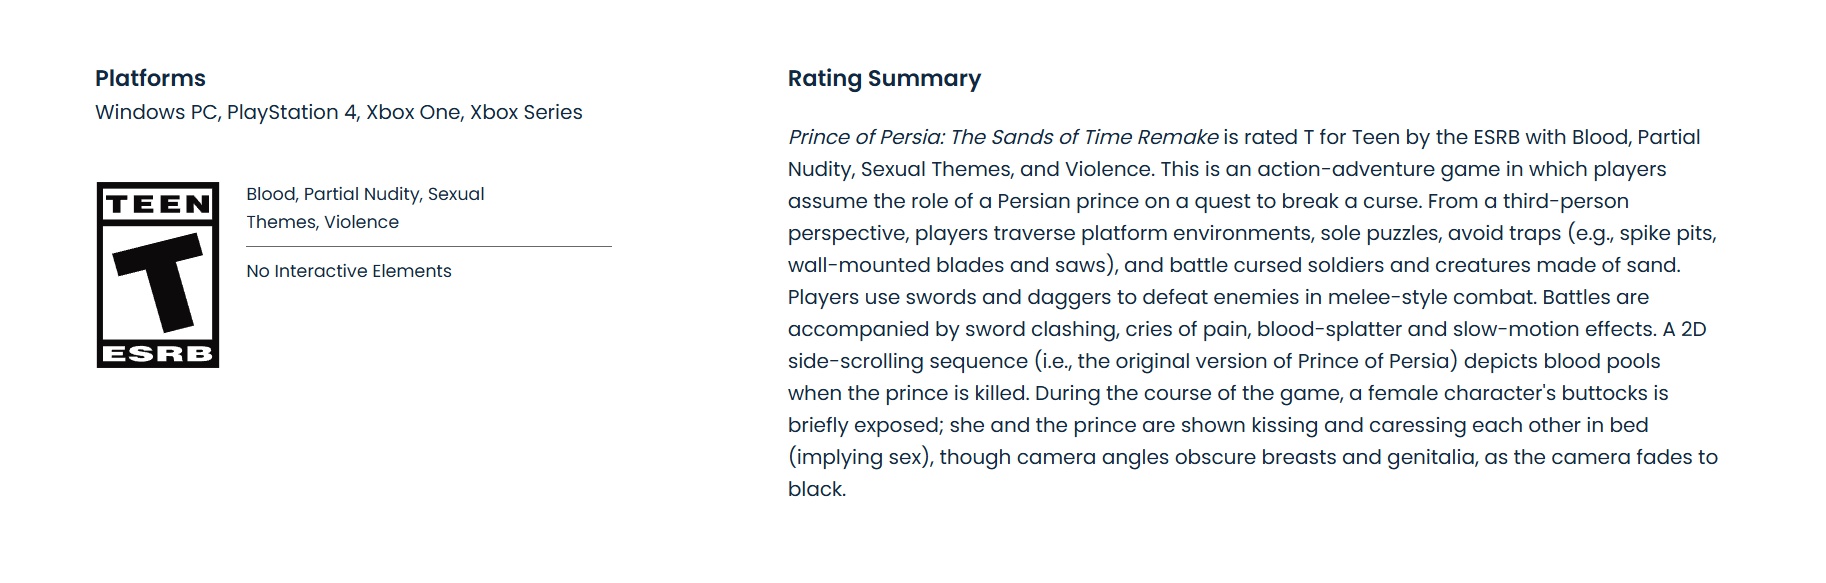
Task: Click the text 'spike pits' in summary
Action: coord(1666,233)
